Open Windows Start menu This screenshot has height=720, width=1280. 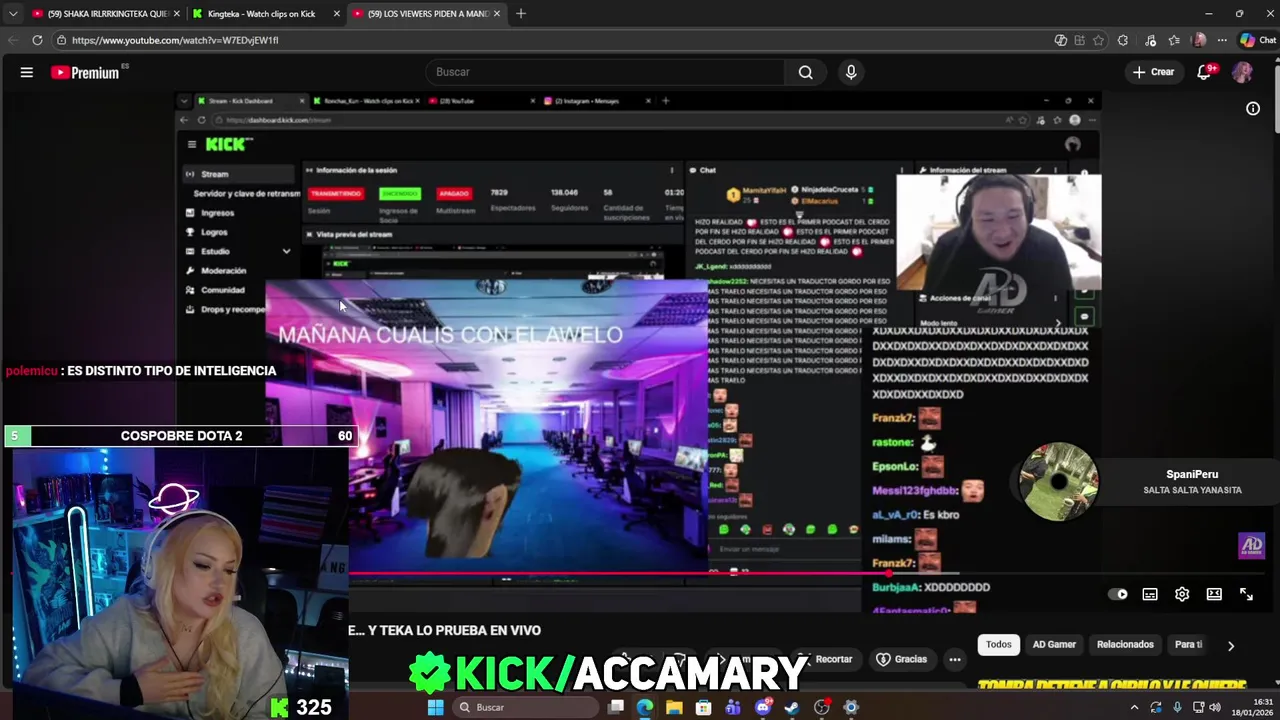(435, 707)
